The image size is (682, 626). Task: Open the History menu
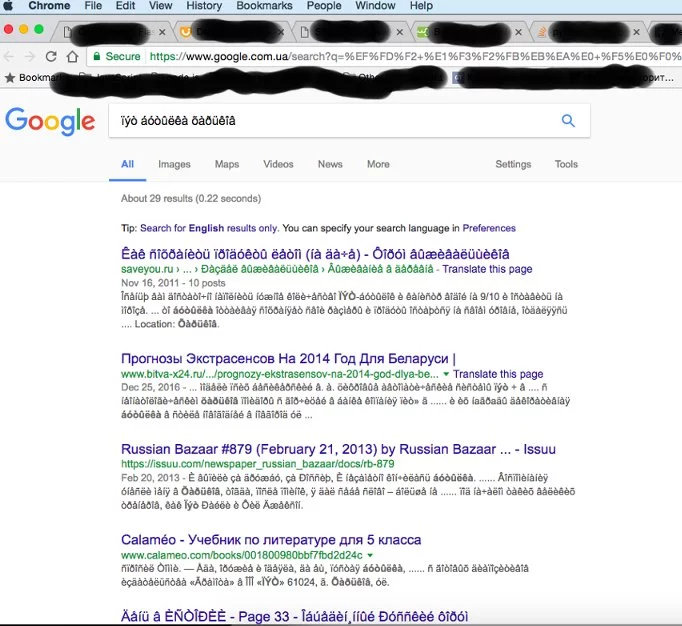coord(204,6)
